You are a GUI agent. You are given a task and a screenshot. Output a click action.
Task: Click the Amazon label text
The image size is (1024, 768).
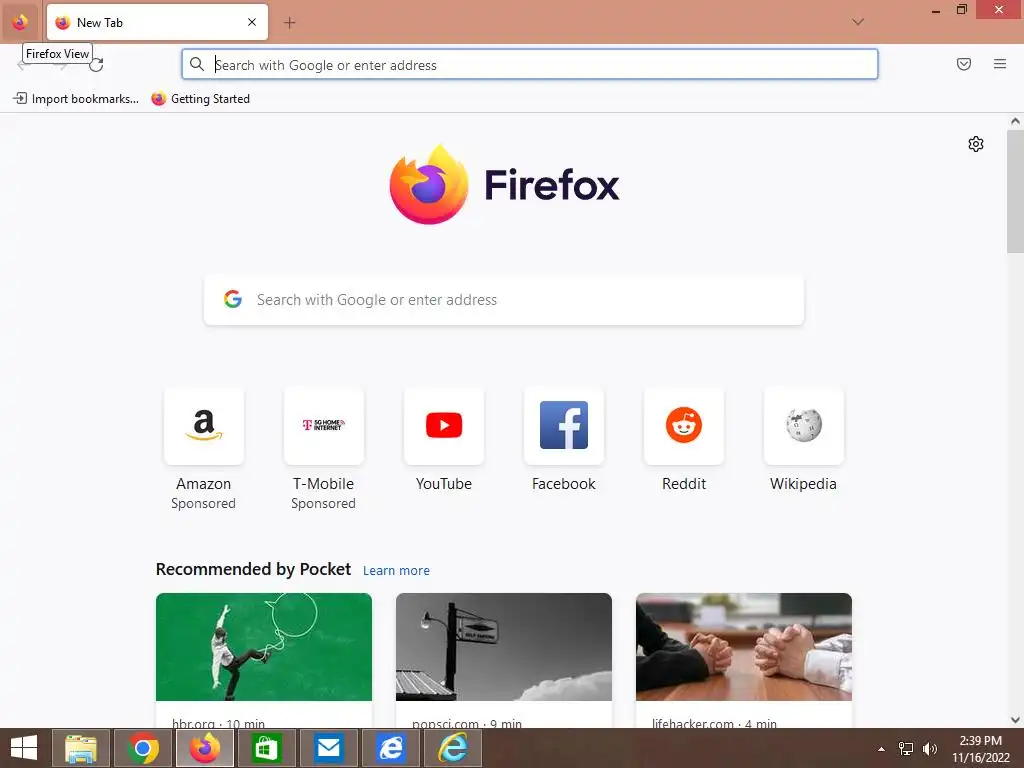pos(204,484)
